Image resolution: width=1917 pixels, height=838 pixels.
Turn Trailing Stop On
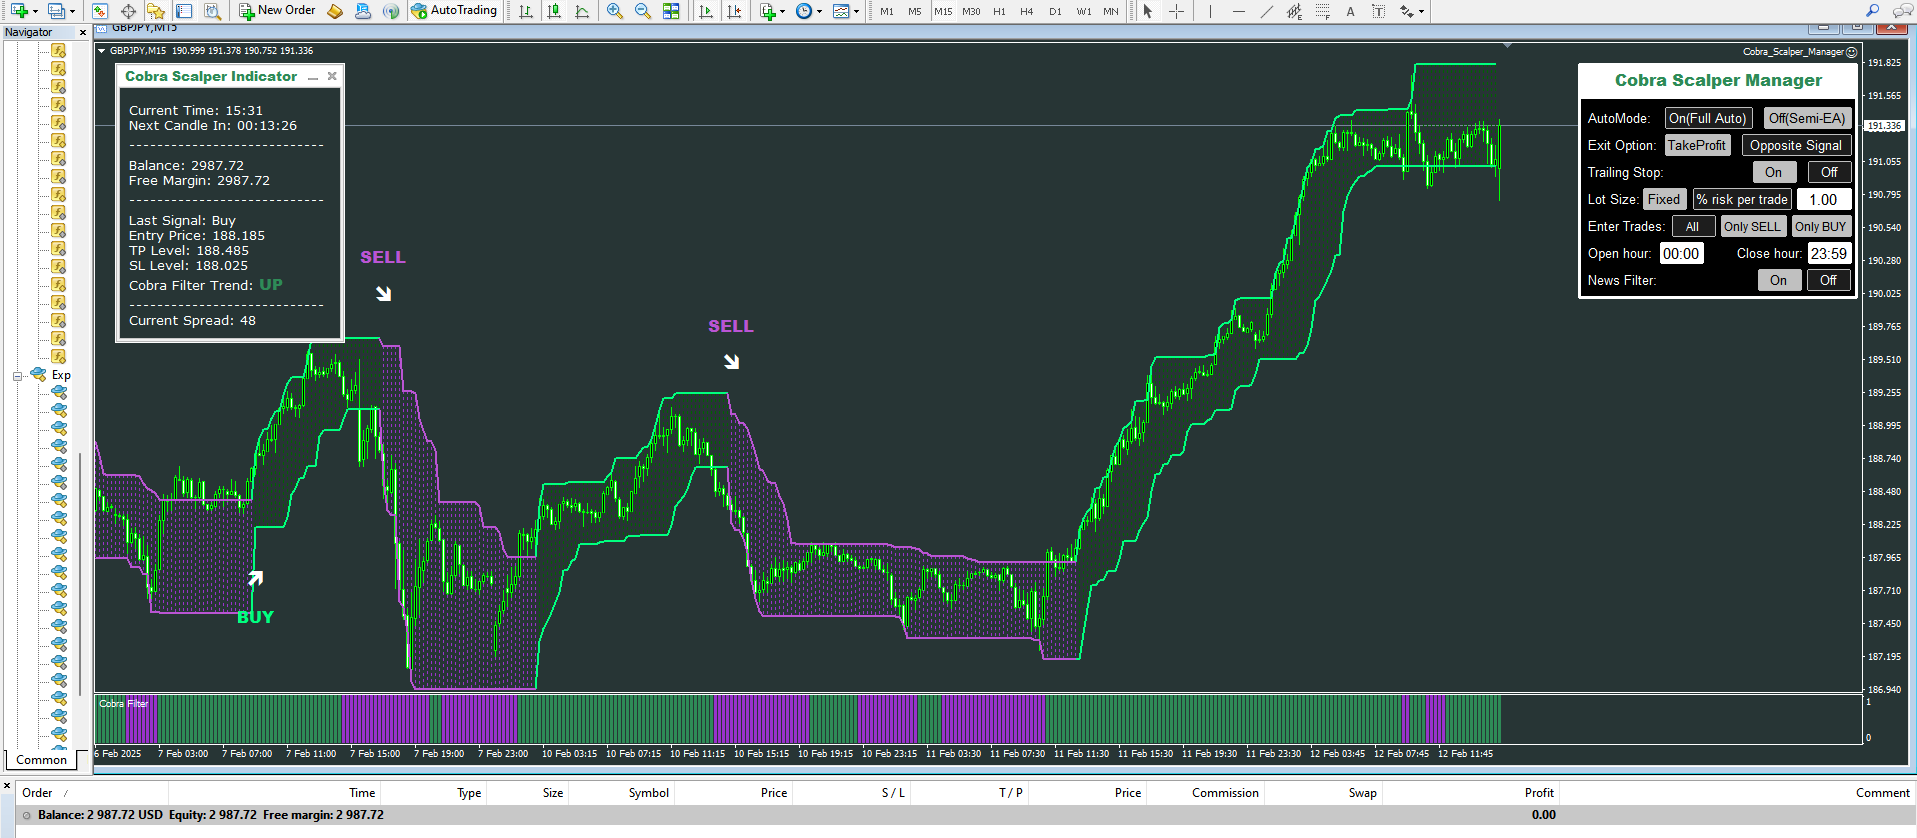pos(1774,172)
